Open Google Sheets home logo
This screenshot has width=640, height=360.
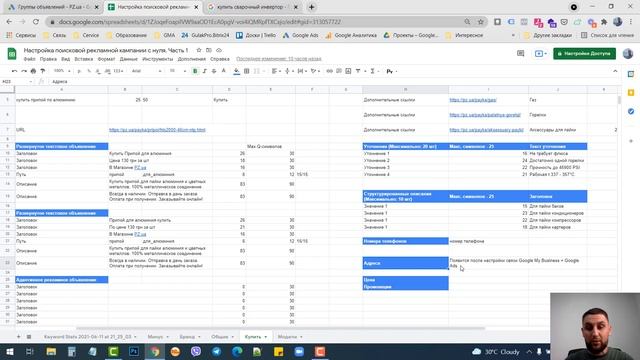[x=12, y=53]
